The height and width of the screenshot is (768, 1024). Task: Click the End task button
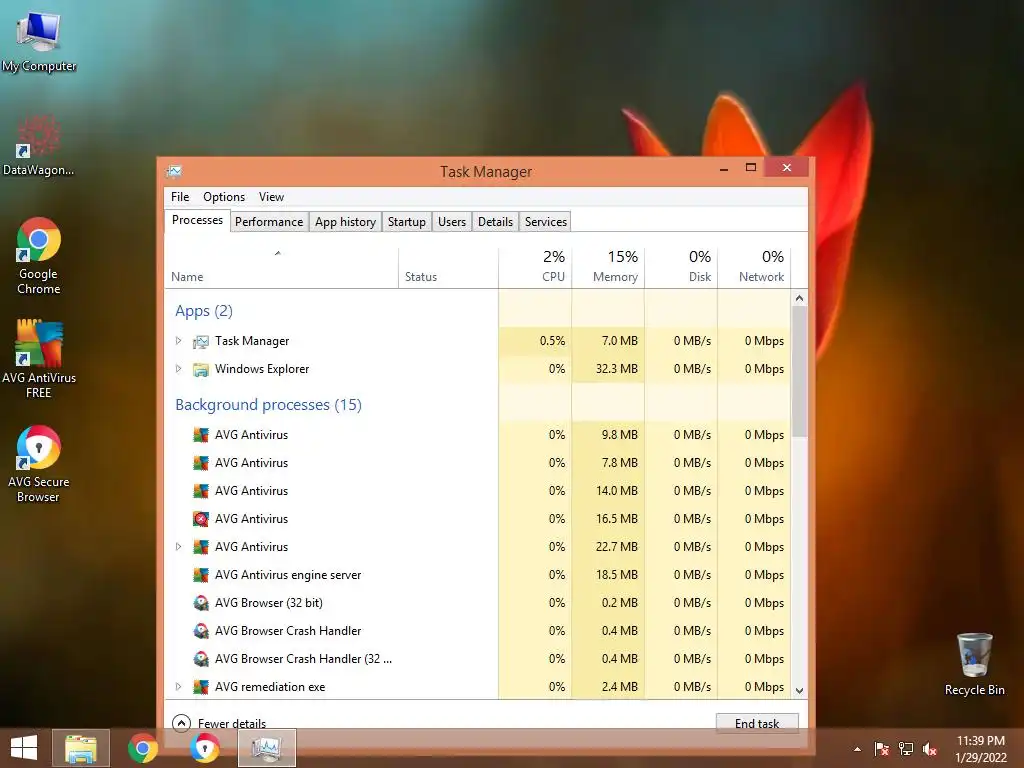757,723
